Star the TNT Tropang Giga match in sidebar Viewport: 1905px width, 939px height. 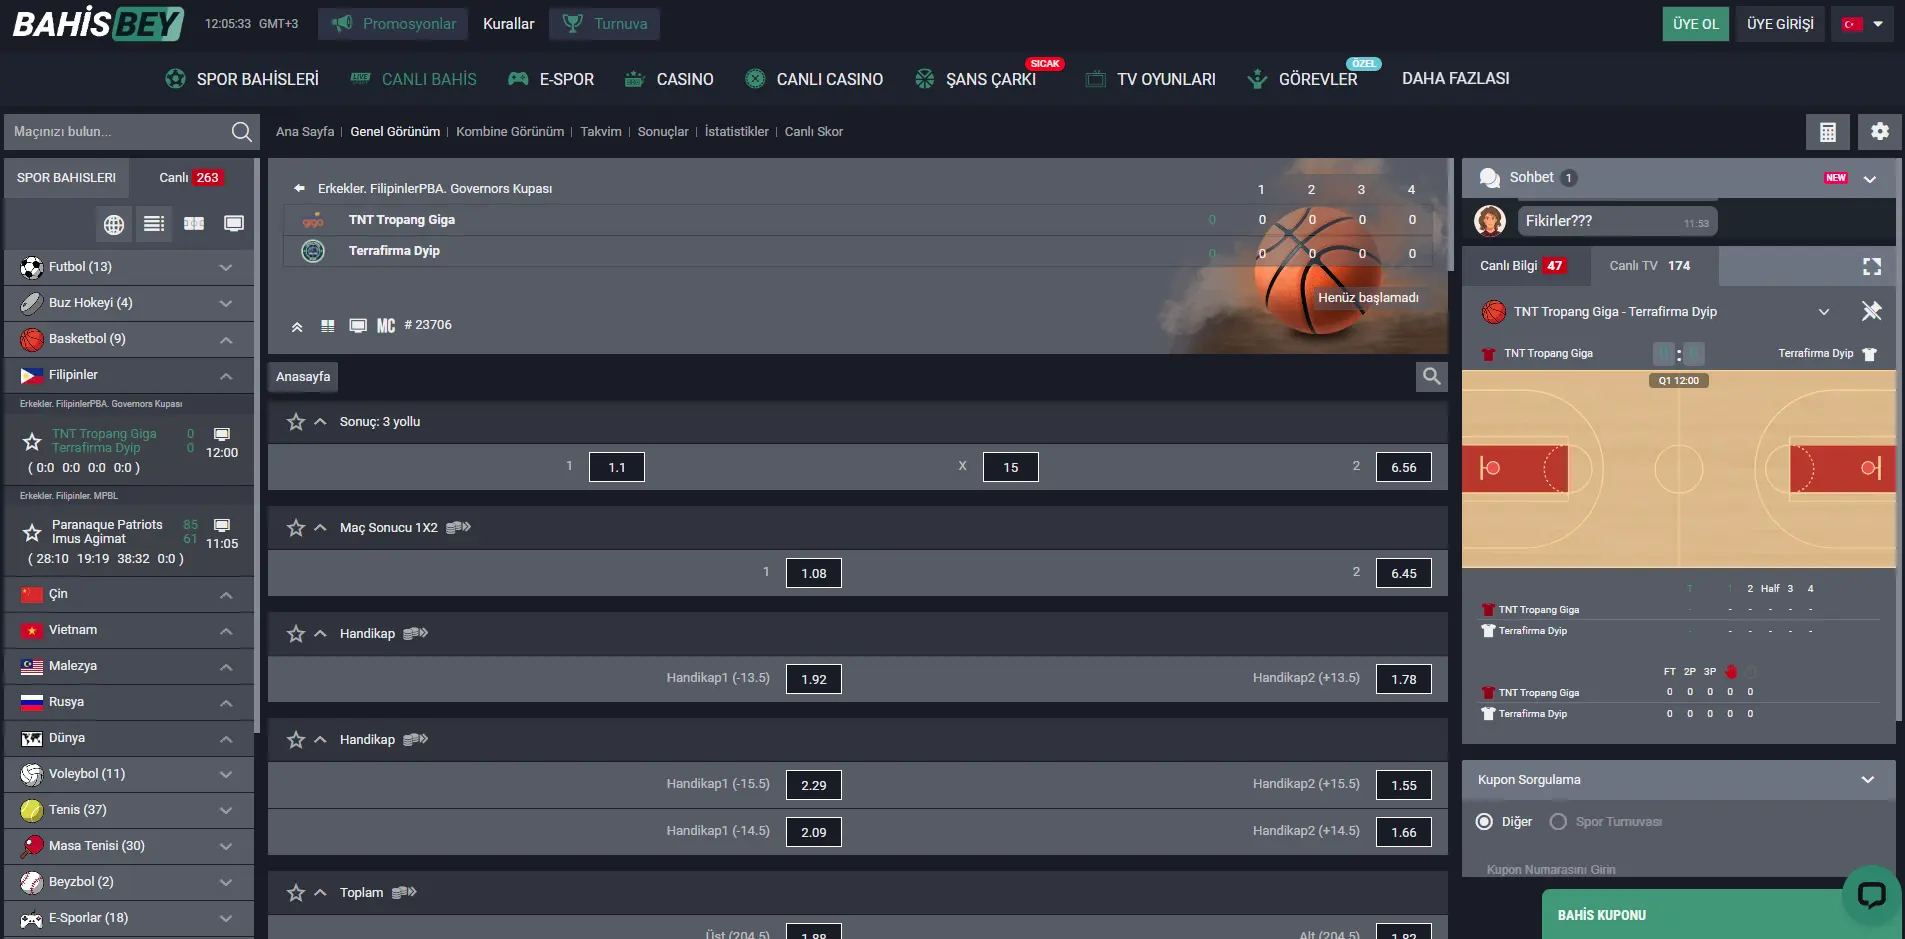pyautogui.click(x=32, y=441)
